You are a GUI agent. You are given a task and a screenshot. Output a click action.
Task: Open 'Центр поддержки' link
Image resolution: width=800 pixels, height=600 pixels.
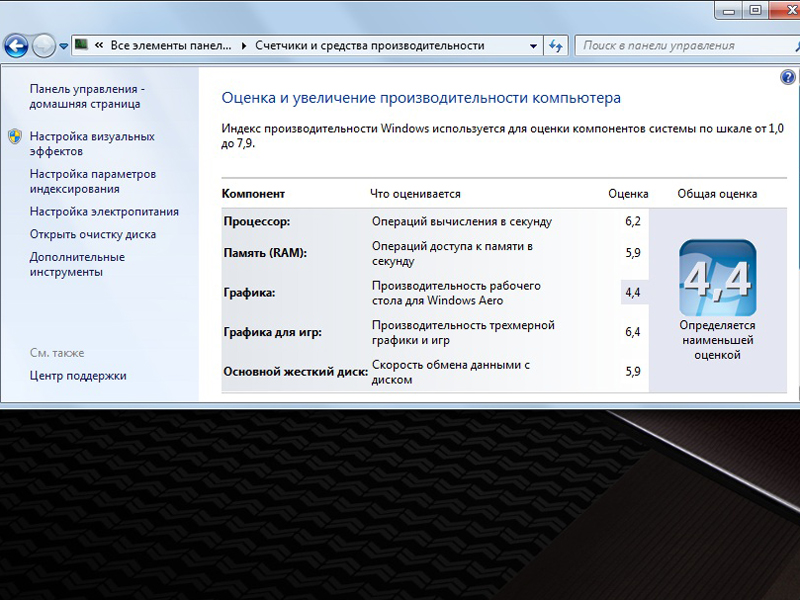pyautogui.click(x=78, y=376)
